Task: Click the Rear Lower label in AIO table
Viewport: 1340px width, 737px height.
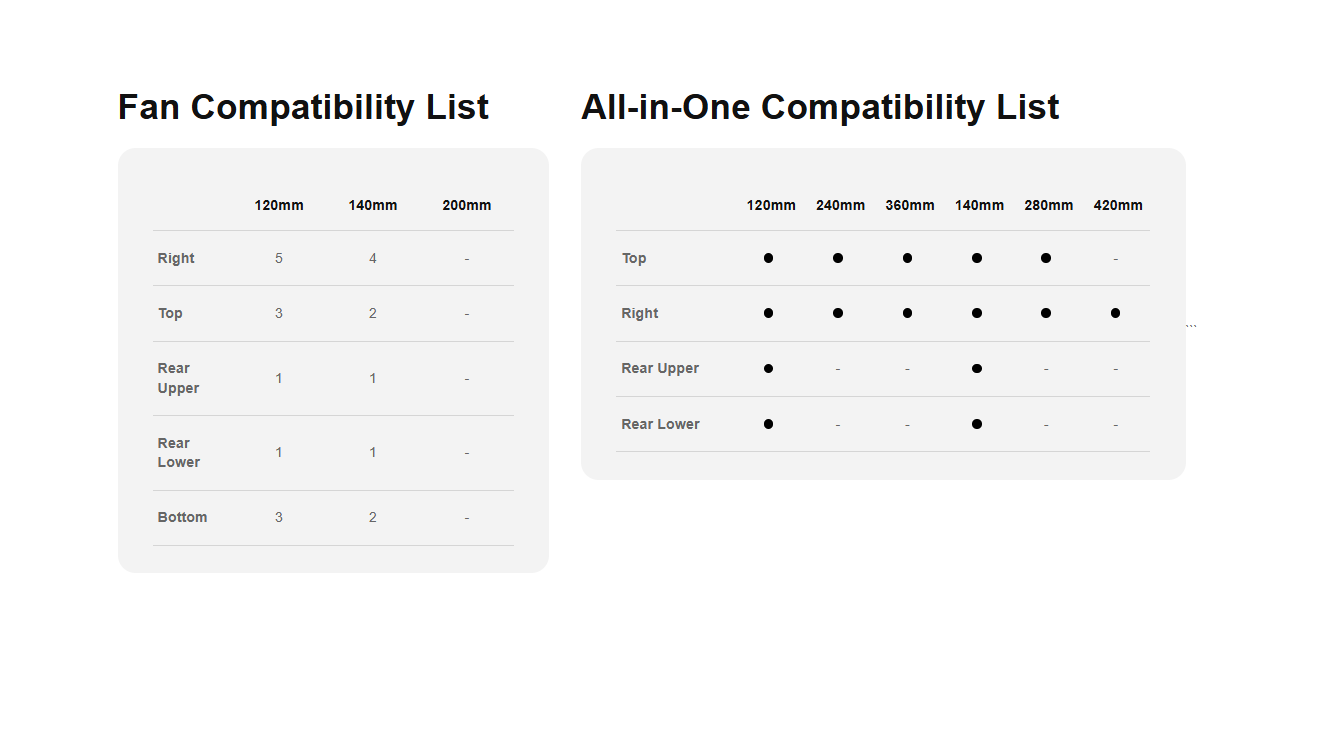Action: click(x=660, y=424)
